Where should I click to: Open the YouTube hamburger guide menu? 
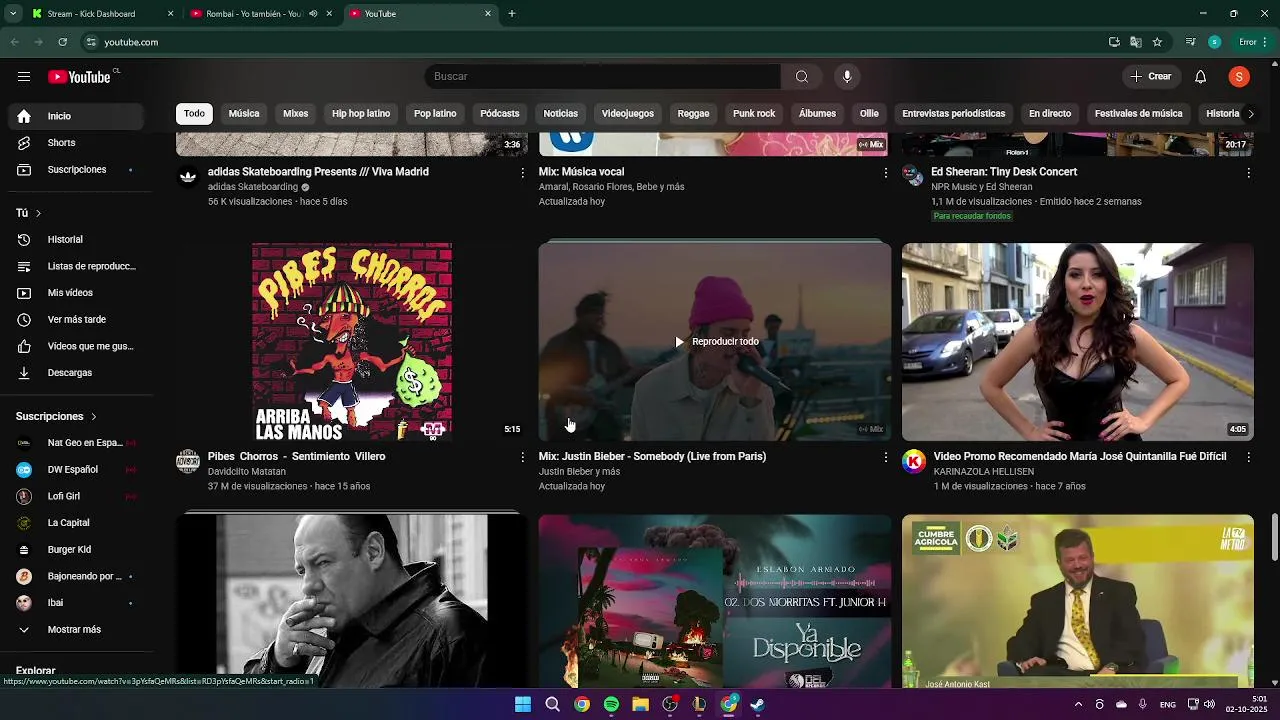[x=24, y=77]
